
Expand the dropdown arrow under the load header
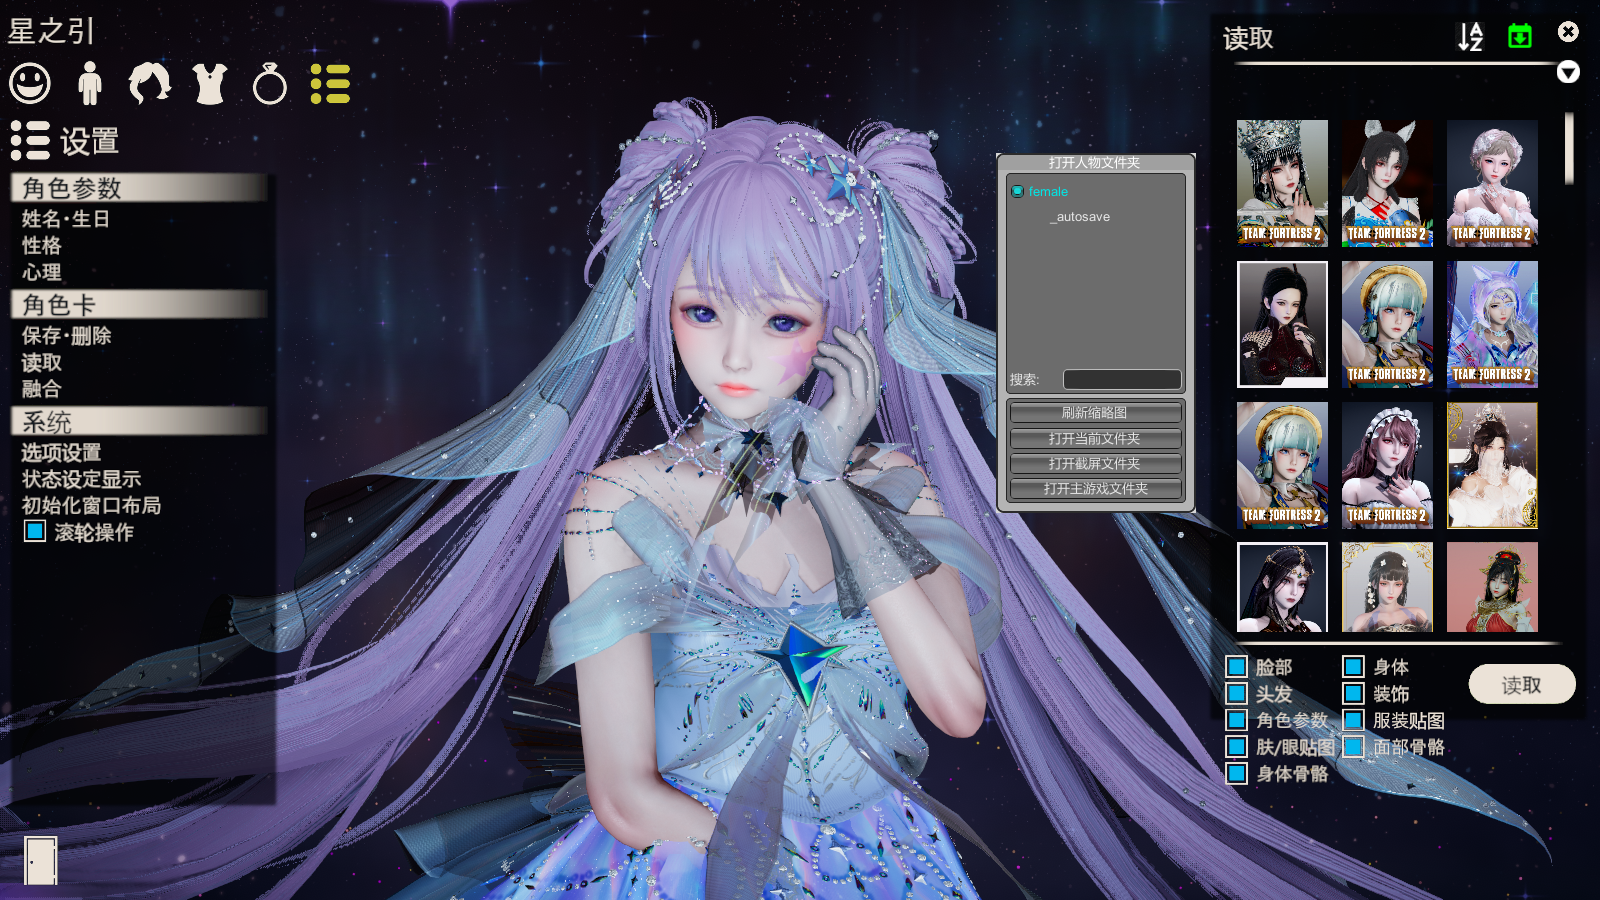(1568, 72)
